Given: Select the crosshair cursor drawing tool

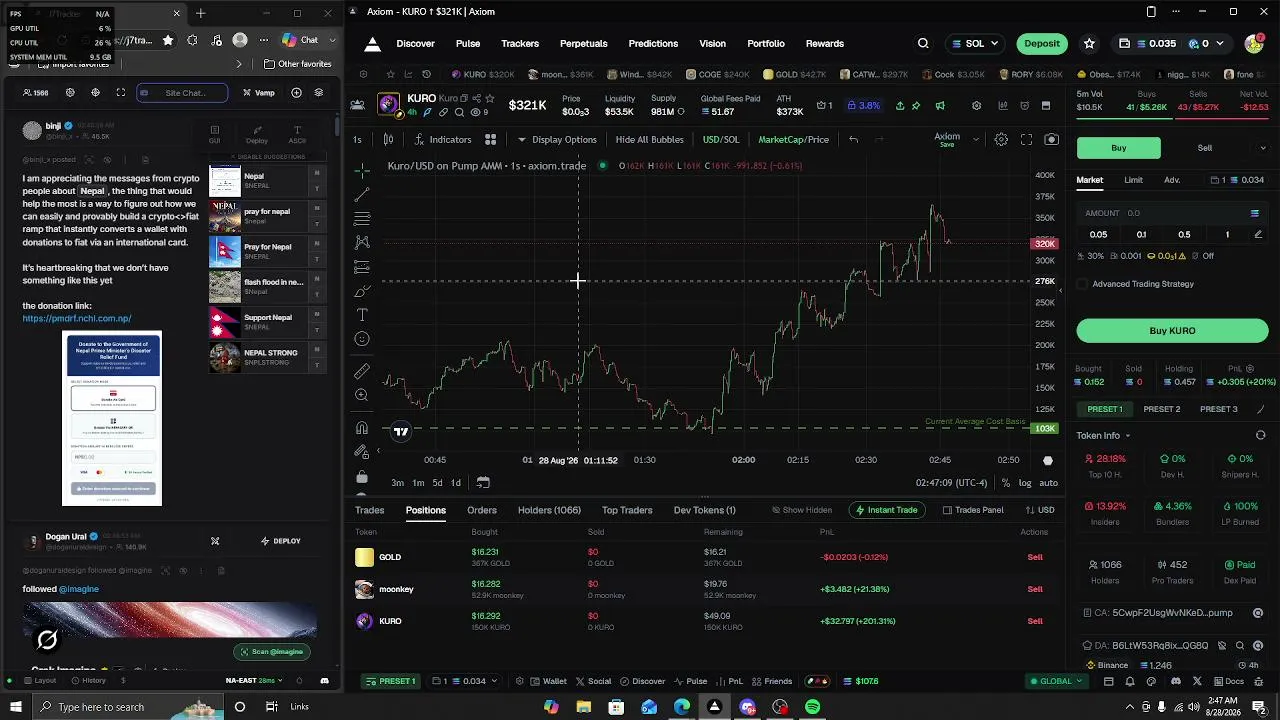Looking at the screenshot, I should pyautogui.click(x=362, y=170).
